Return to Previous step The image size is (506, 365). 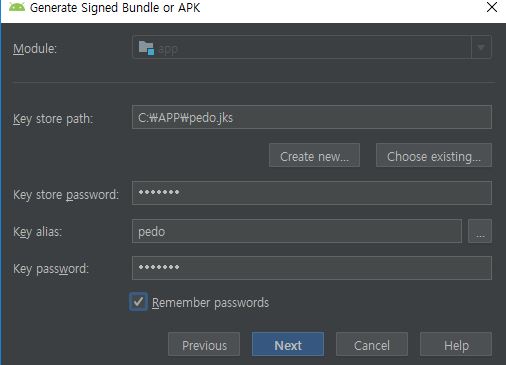(x=204, y=344)
